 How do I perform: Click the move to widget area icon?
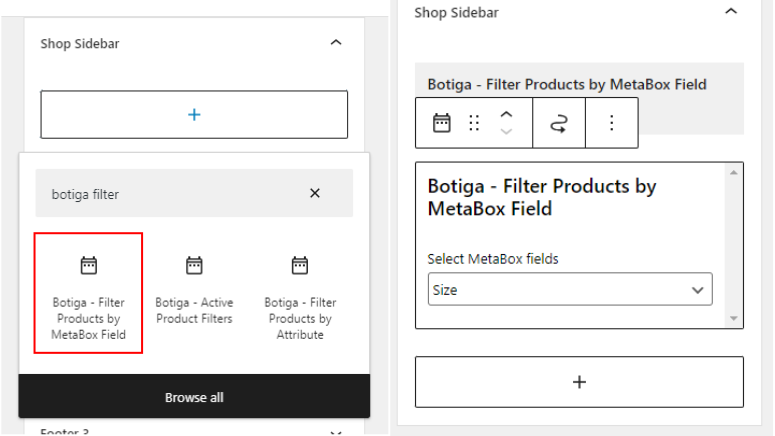(559, 123)
